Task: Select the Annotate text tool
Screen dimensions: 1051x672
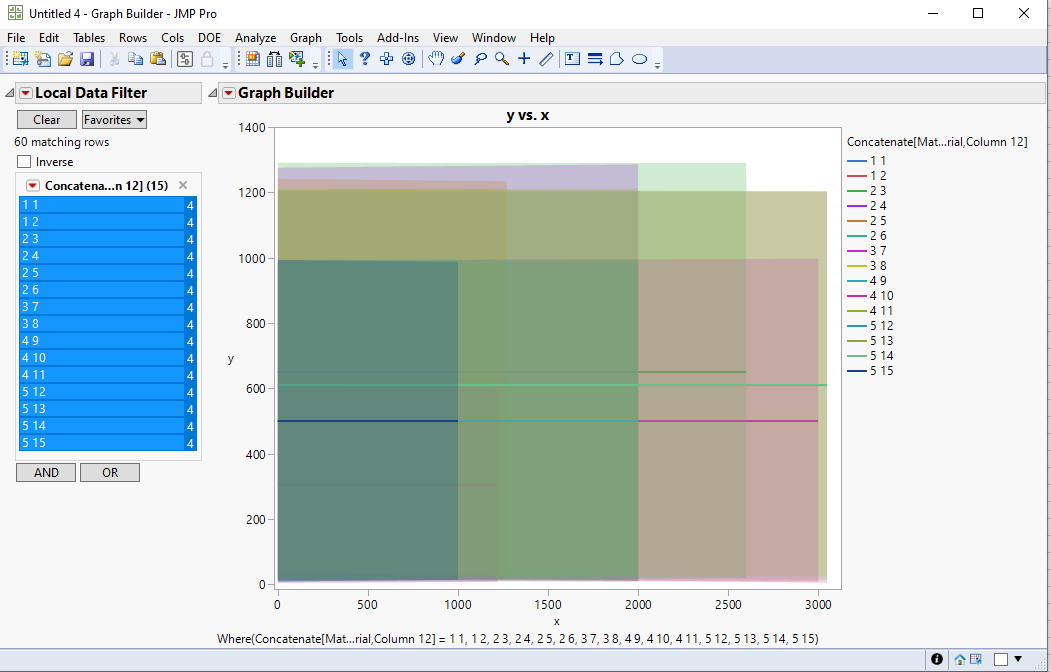Action: point(571,59)
